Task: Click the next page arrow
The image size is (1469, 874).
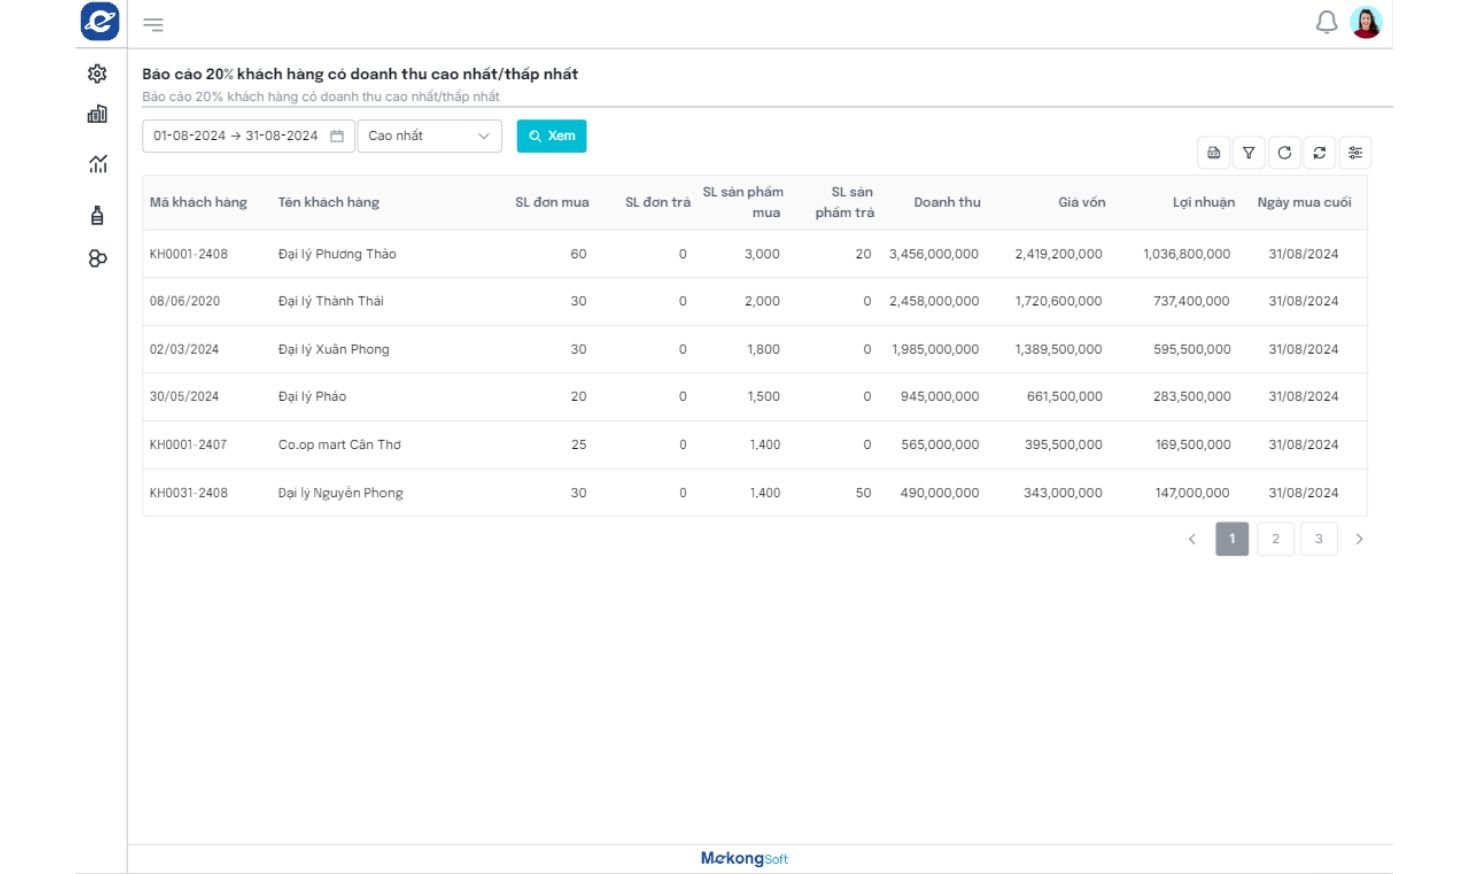Action: click(1359, 539)
